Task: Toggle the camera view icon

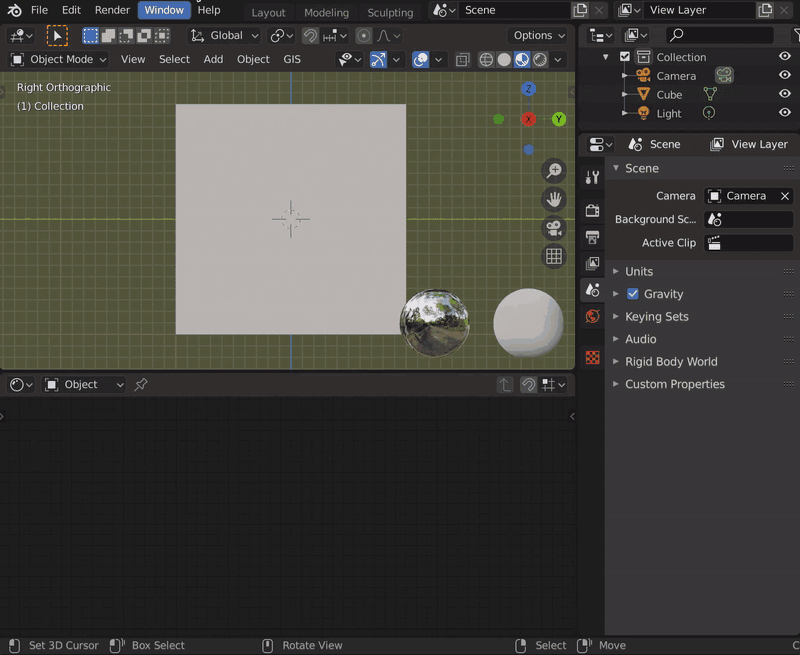Action: pos(553,228)
